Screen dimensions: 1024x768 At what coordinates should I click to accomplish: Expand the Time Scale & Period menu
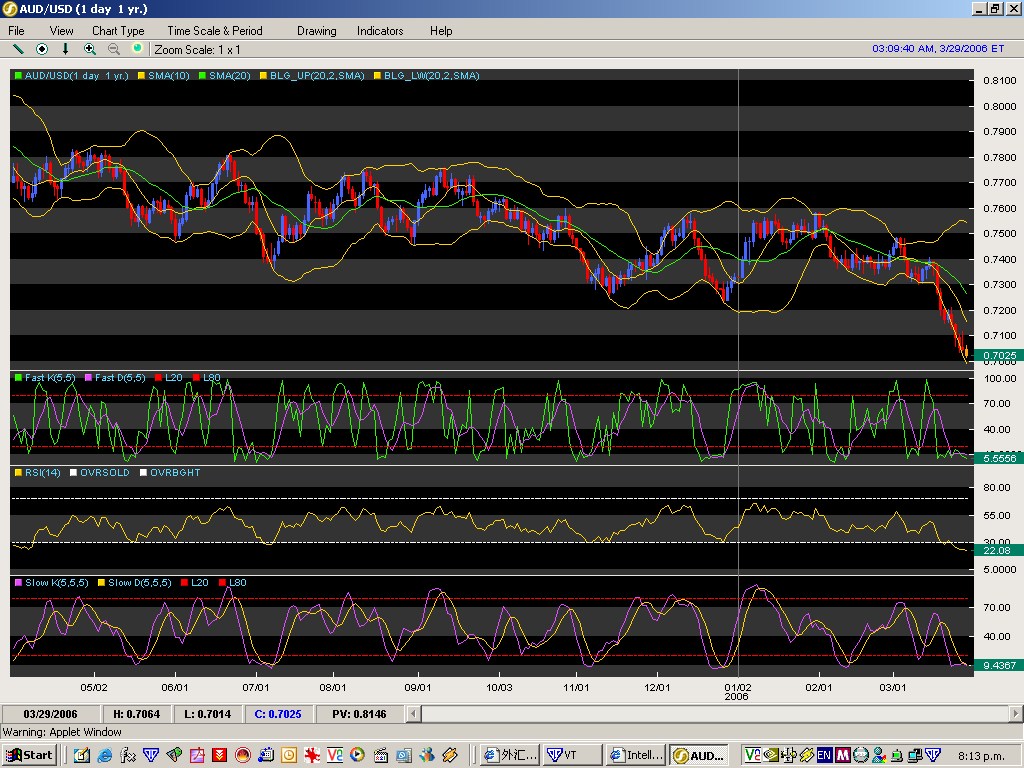[214, 31]
